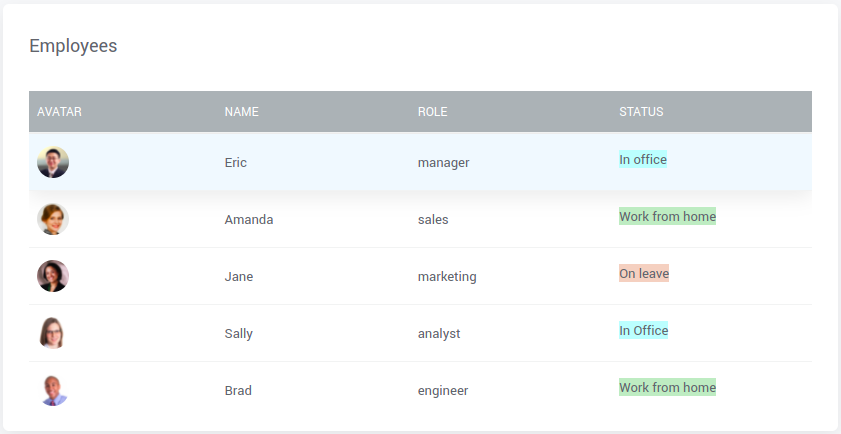This screenshot has width=841, height=434.
Task: Click the engineer role cell
Action: (443, 391)
